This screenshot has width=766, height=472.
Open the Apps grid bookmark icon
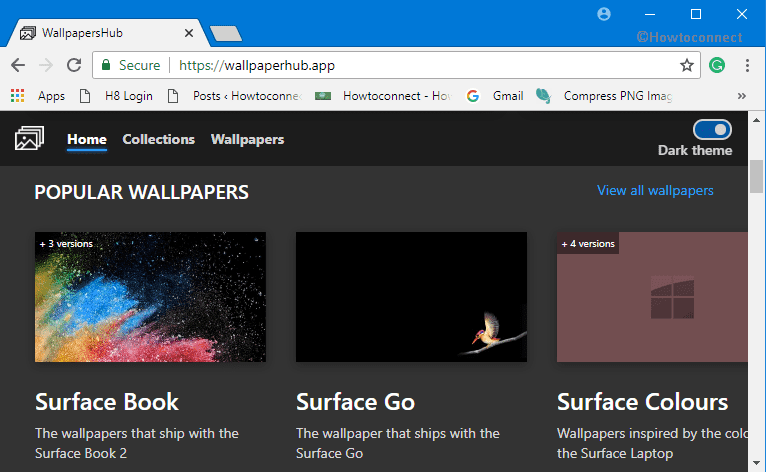point(18,96)
